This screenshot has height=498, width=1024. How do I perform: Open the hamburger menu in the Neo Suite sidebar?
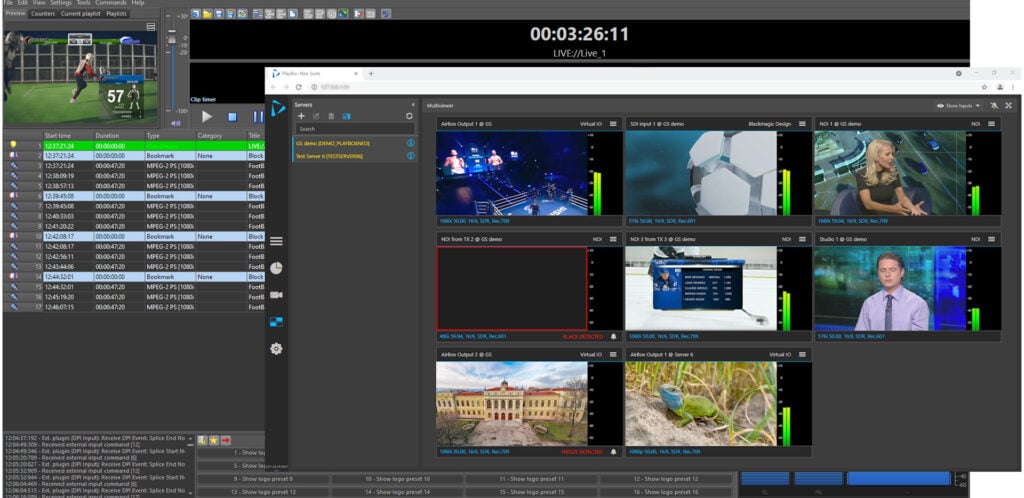276,241
